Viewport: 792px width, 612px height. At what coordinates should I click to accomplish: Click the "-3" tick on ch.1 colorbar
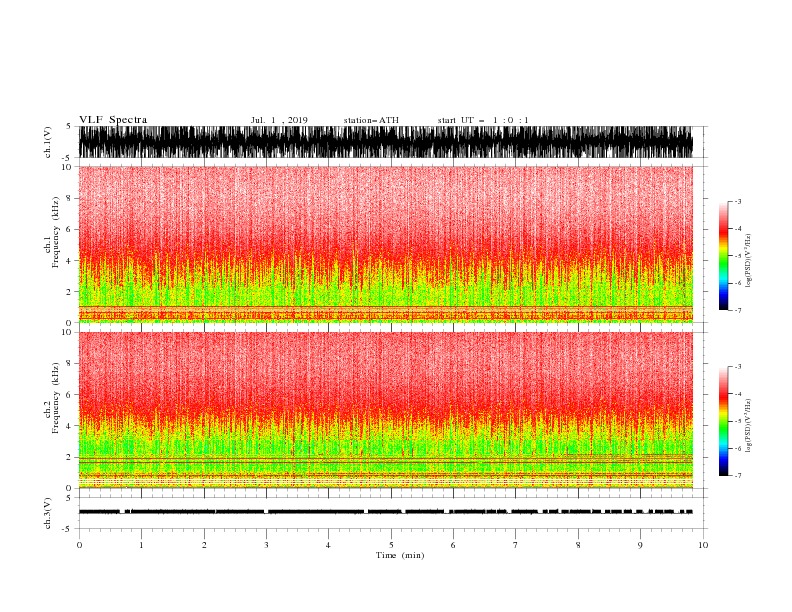pos(737,201)
